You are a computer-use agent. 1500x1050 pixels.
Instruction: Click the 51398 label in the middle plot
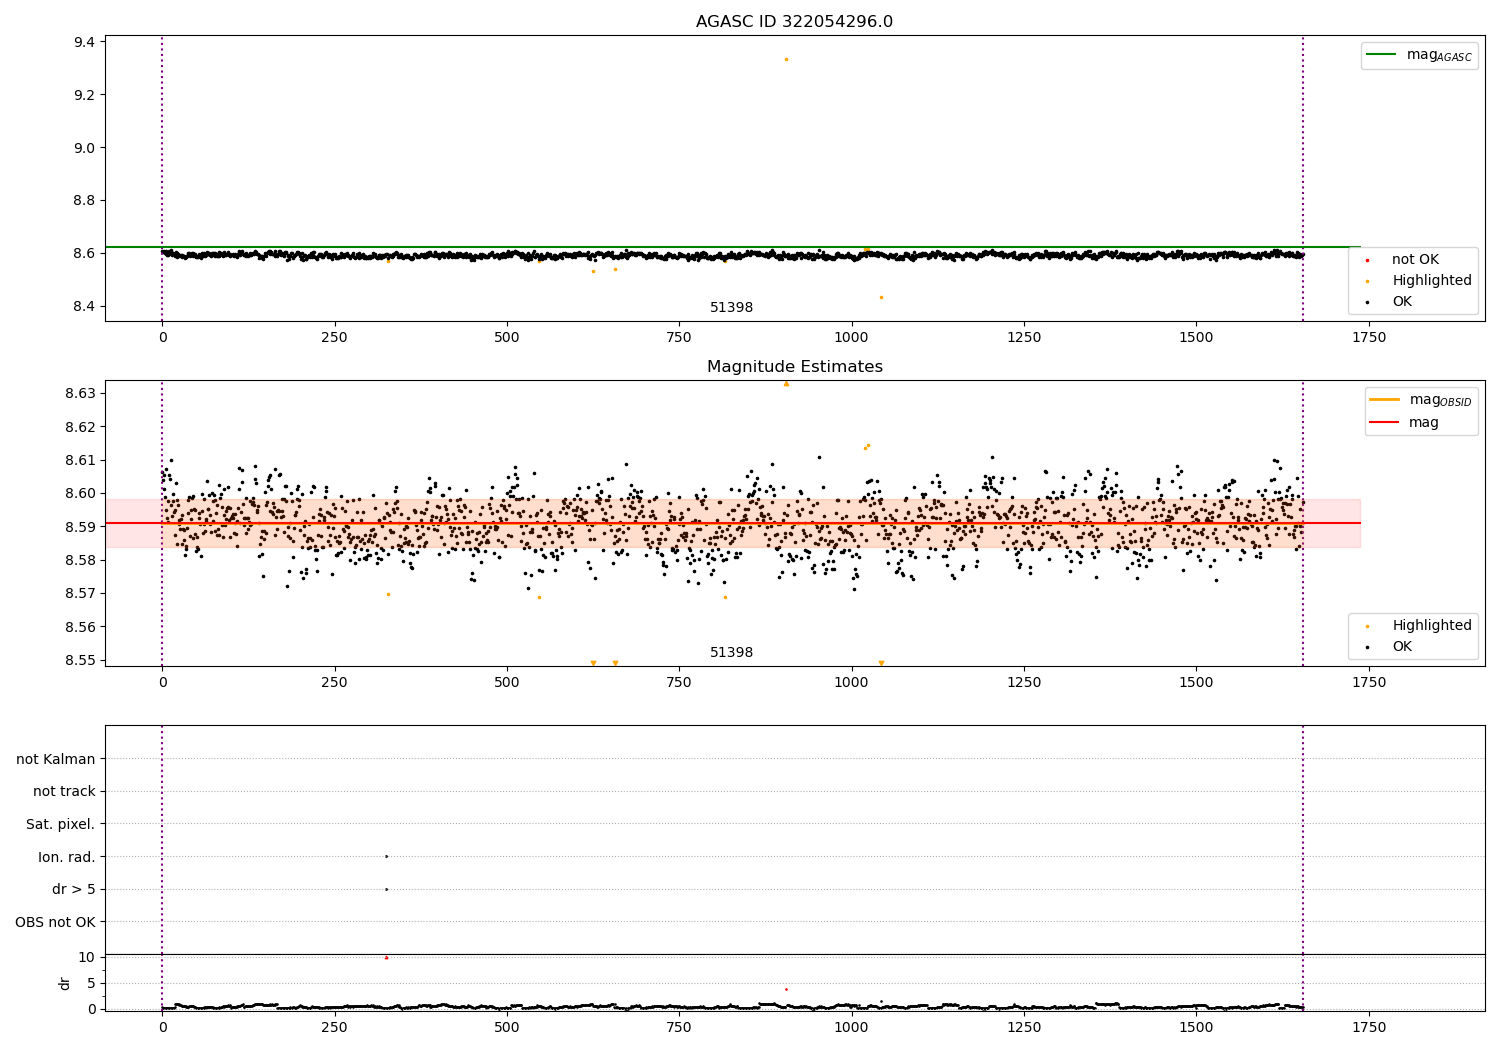coord(731,653)
